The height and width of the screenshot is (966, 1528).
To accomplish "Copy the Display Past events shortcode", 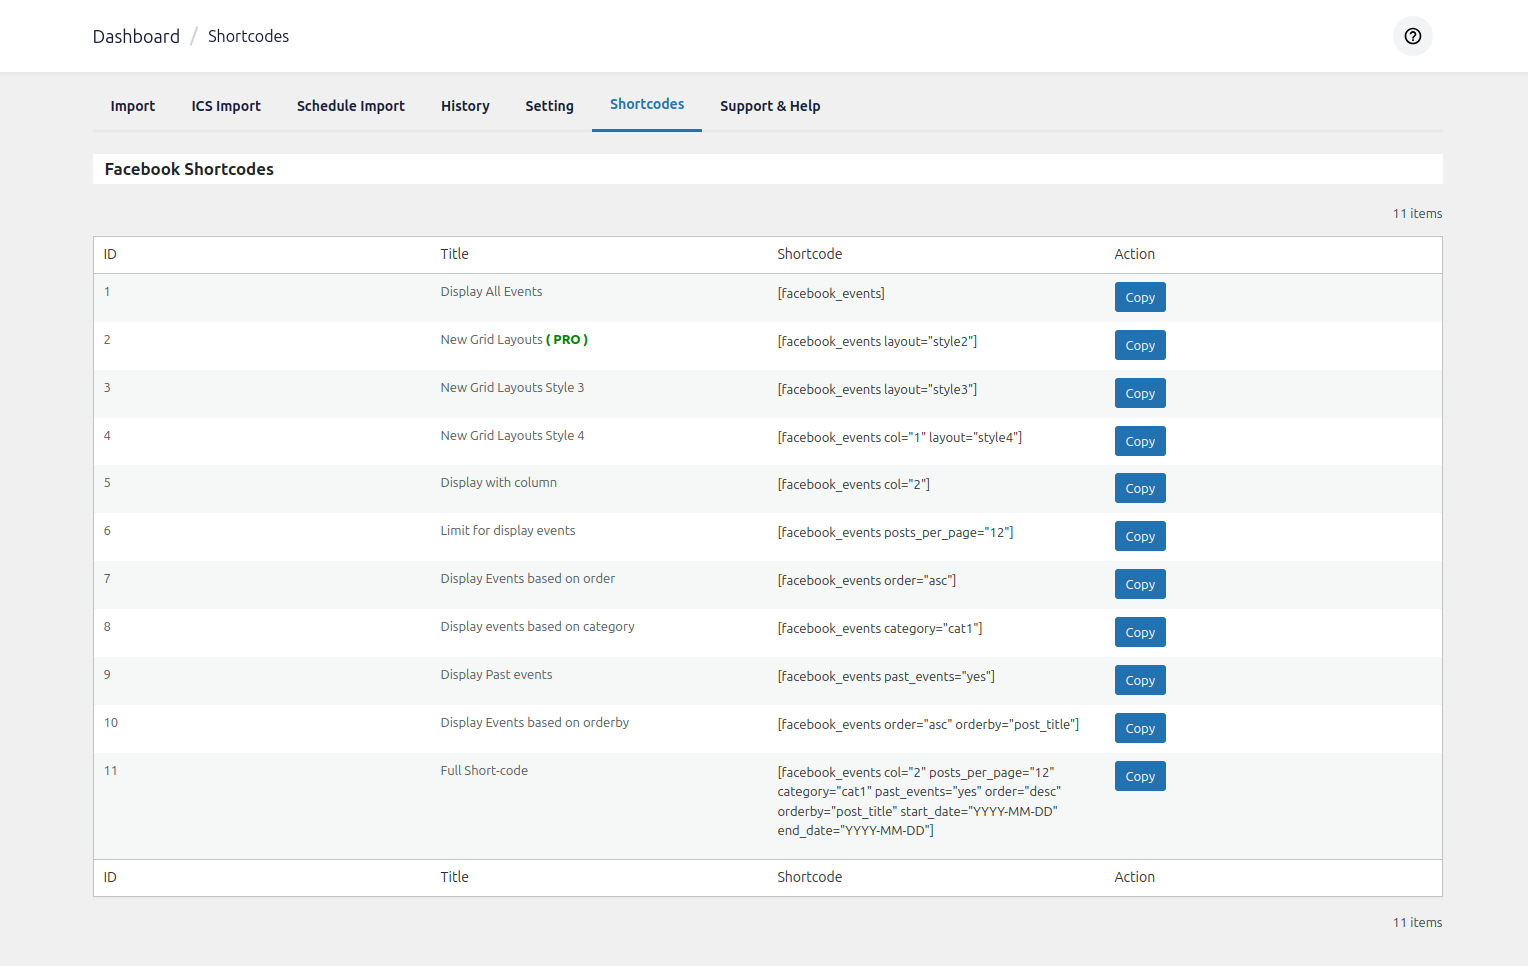I will (x=1140, y=680).
